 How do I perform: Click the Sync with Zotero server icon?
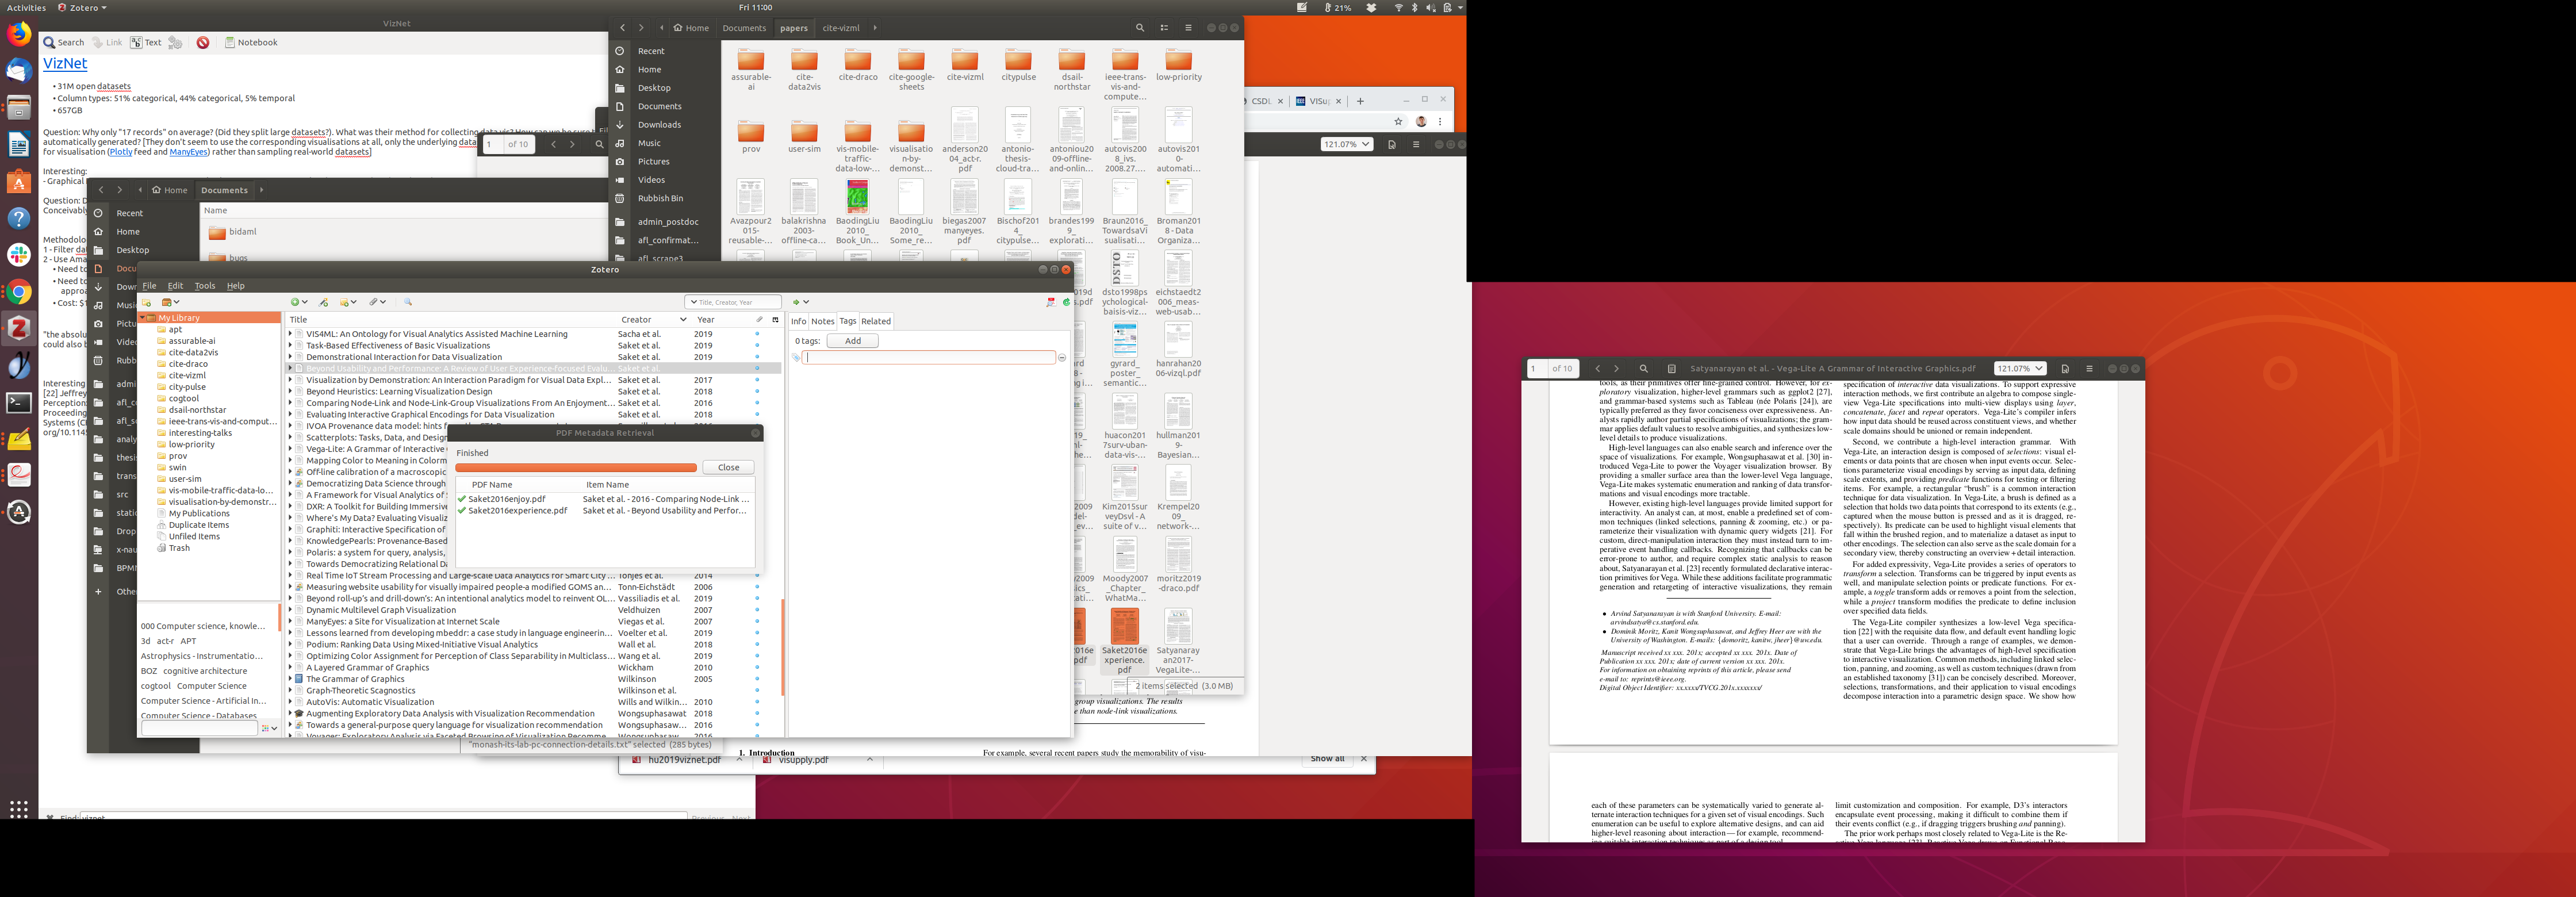[x=1066, y=302]
